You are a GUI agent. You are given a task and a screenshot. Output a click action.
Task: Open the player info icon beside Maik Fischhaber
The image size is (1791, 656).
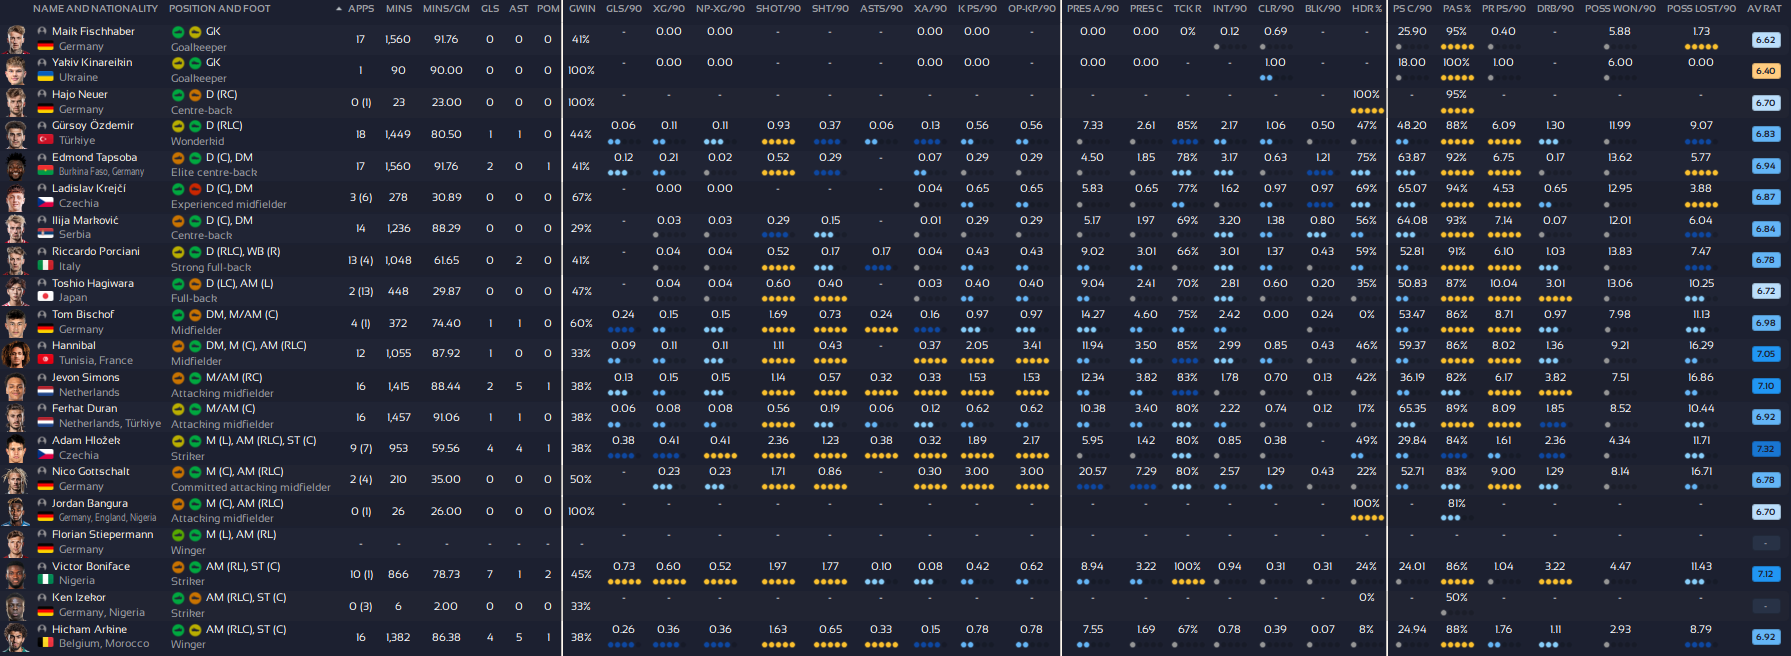click(42, 32)
